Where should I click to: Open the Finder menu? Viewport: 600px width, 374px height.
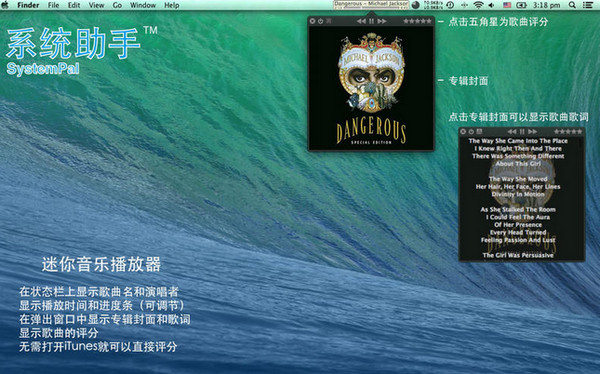pos(28,5)
